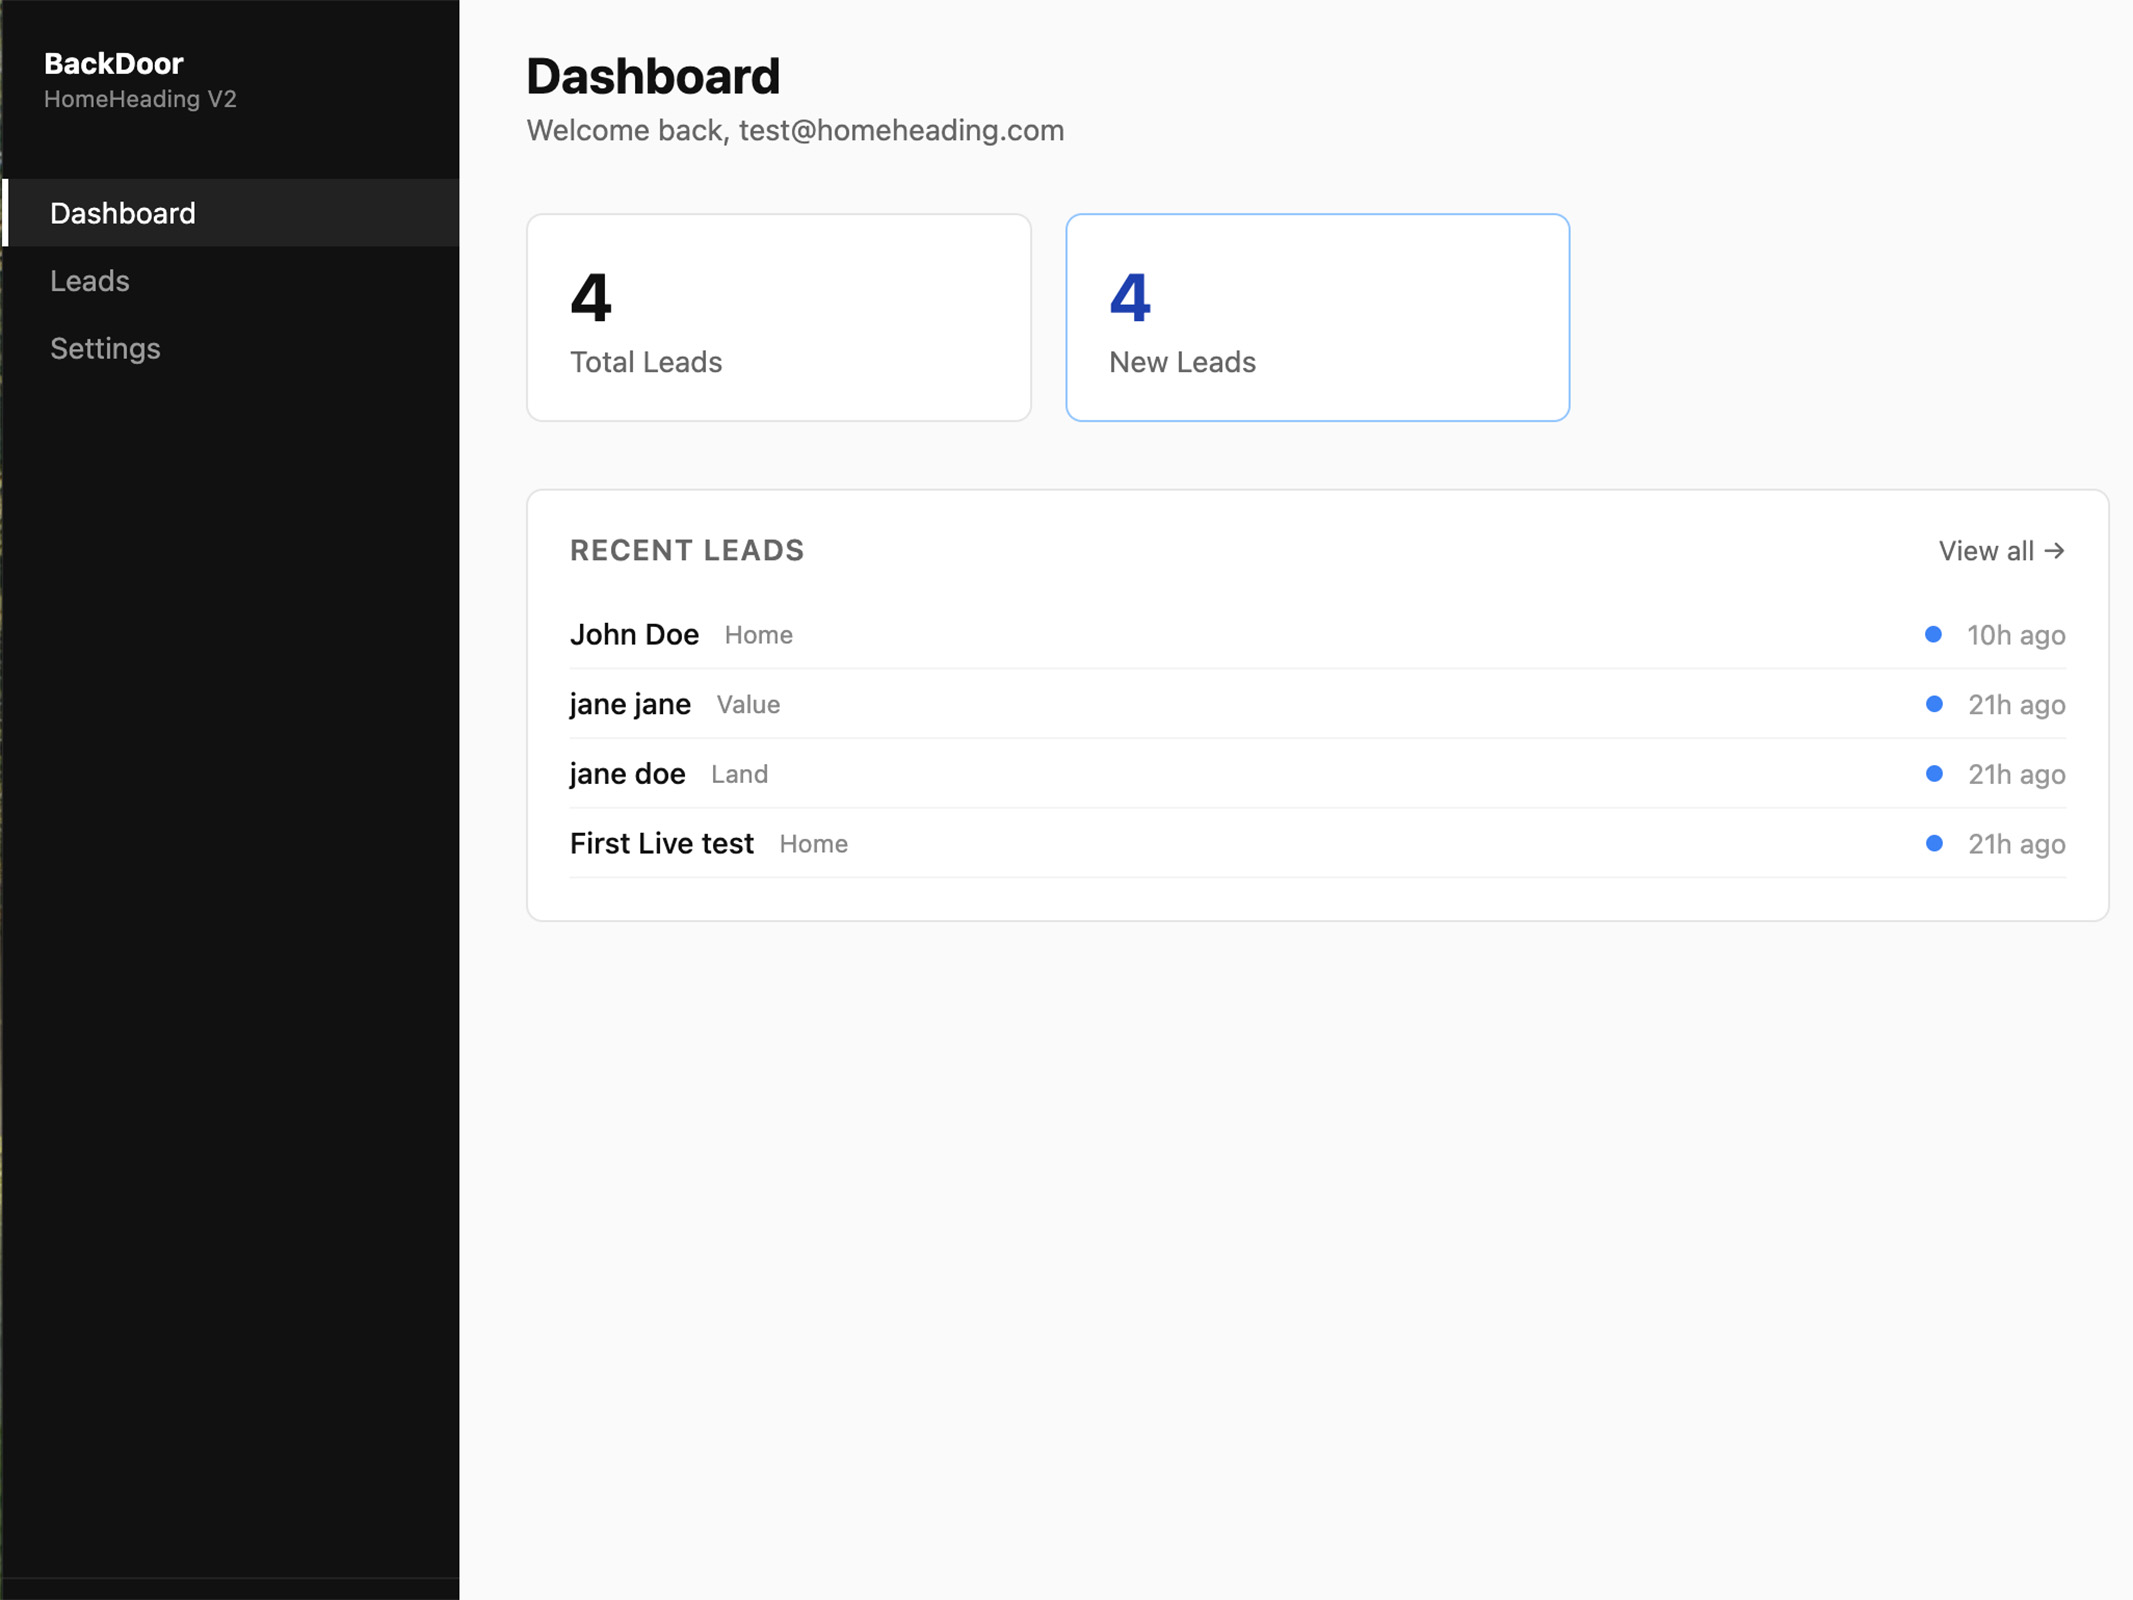Screen dimensions: 2133x1600
Task: Click the 10h ago timestamp
Action: click(x=2015, y=635)
